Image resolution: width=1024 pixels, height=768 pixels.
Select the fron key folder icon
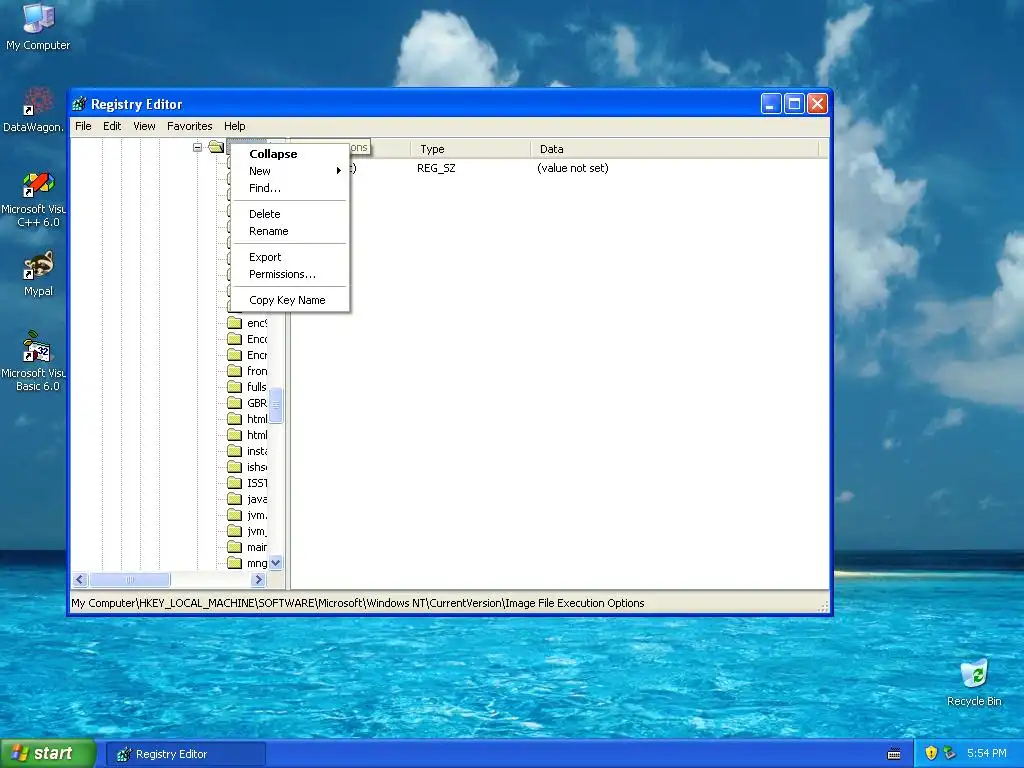(234, 371)
